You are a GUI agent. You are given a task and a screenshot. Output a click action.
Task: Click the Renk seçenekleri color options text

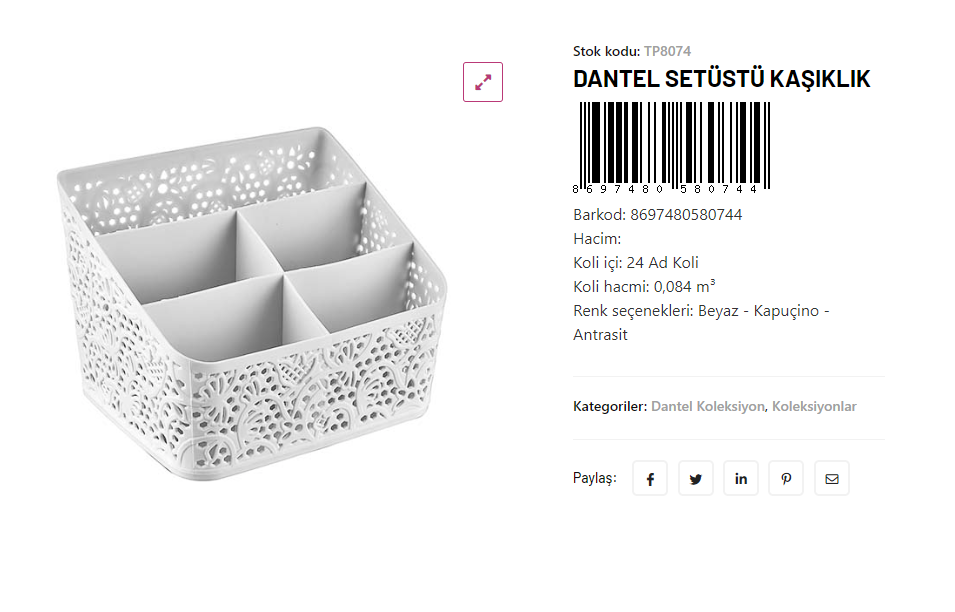pyautogui.click(x=701, y=311)
